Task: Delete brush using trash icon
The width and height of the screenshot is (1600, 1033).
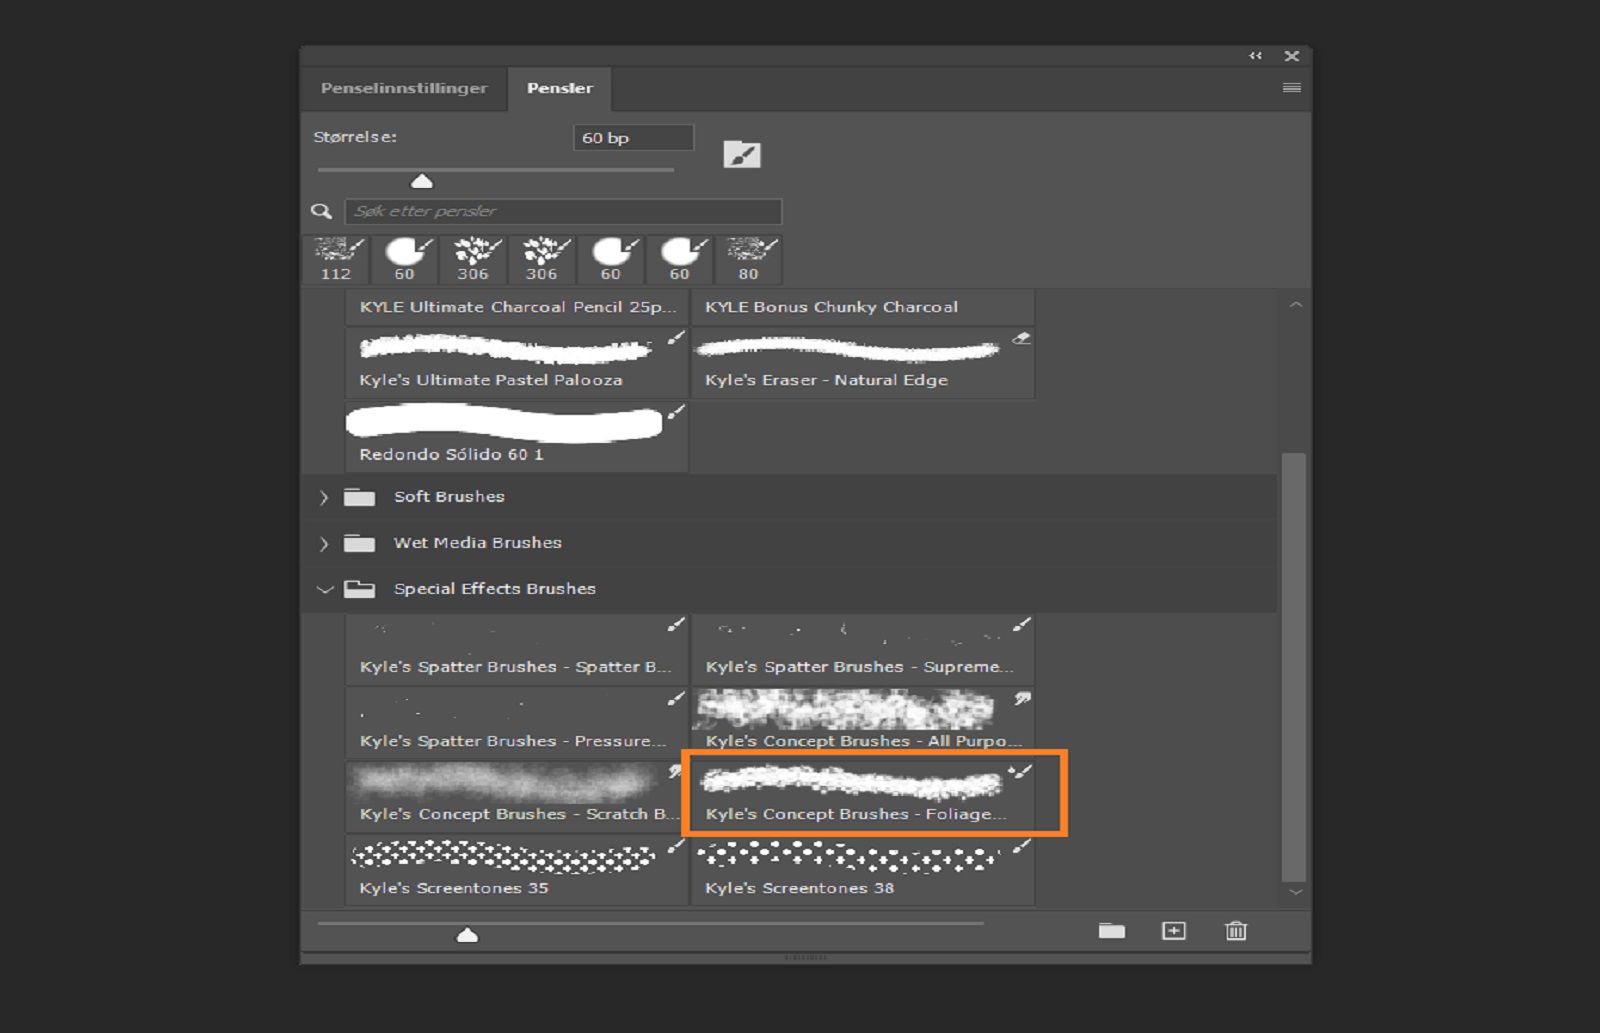Action: pos(1236,931)
